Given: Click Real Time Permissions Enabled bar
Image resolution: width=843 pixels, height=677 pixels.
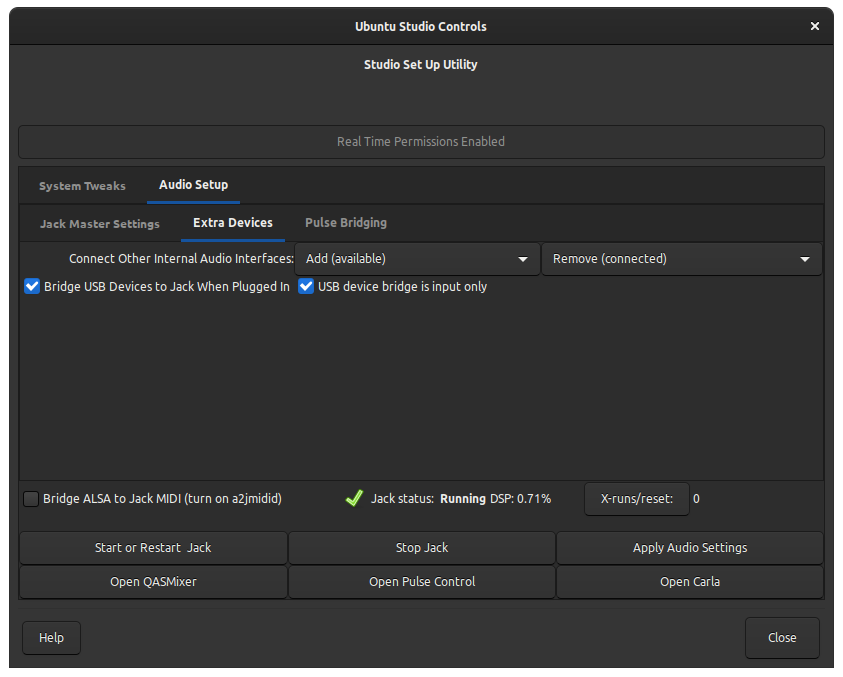Looking at the screenshot, I should tap(422, 142).
